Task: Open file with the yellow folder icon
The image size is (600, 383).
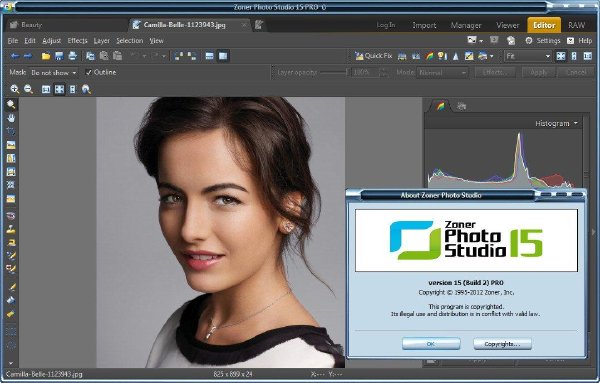Action: point(46,56)
